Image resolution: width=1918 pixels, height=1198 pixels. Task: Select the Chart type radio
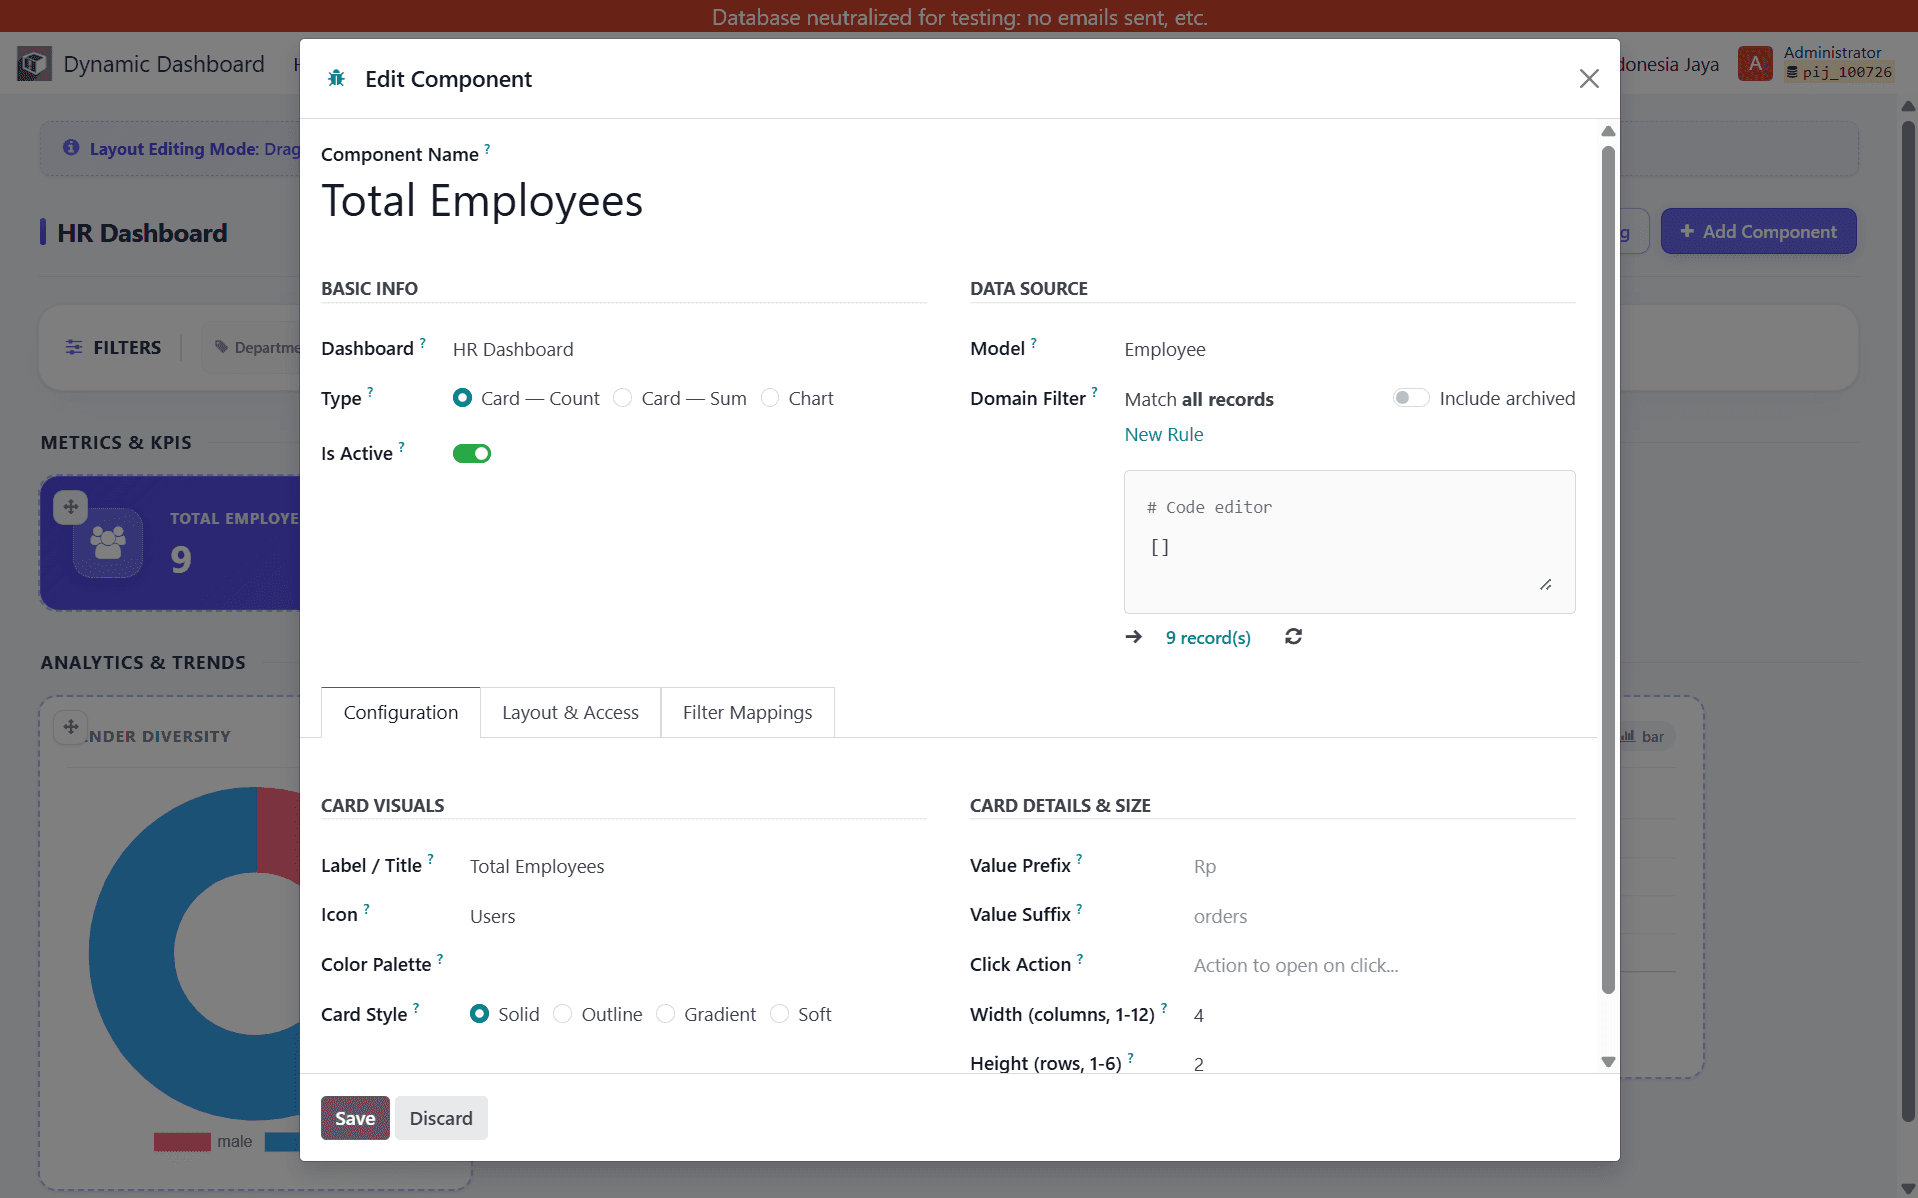(x=770, y=398)
